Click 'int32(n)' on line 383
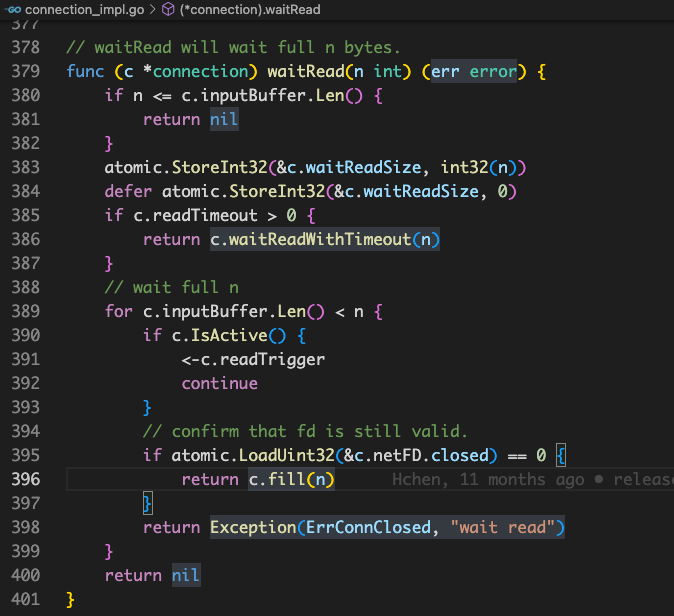674x616 pixels. click(x=478, y=167)
